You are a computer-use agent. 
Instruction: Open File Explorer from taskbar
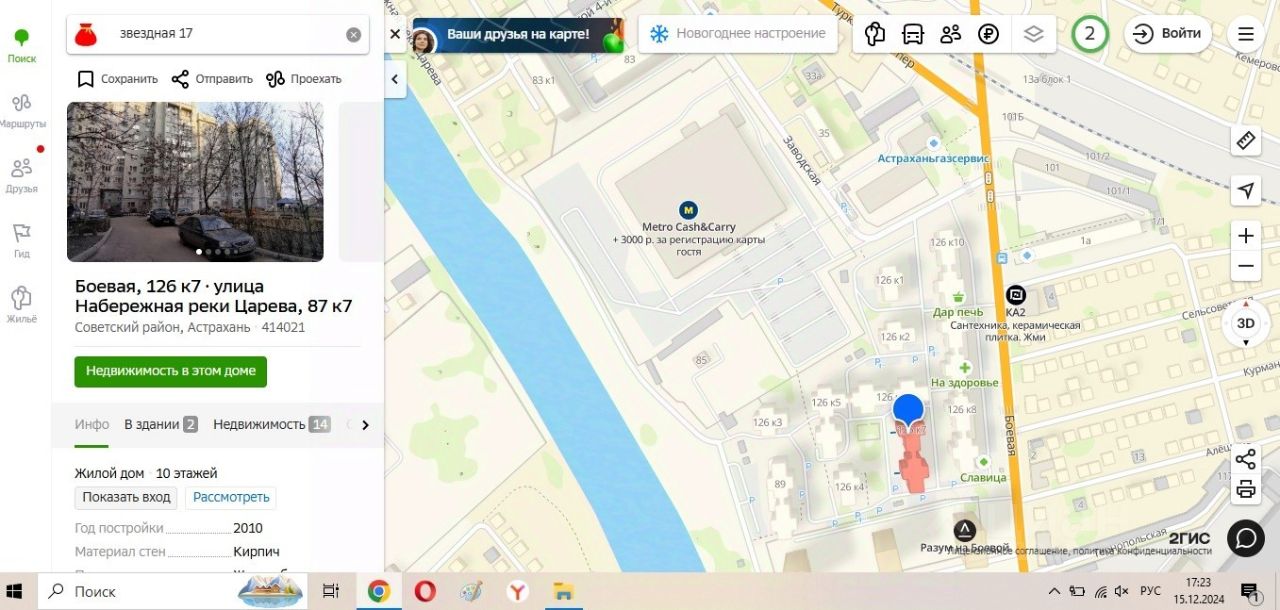pyautogui.click(x=563, y=592)
